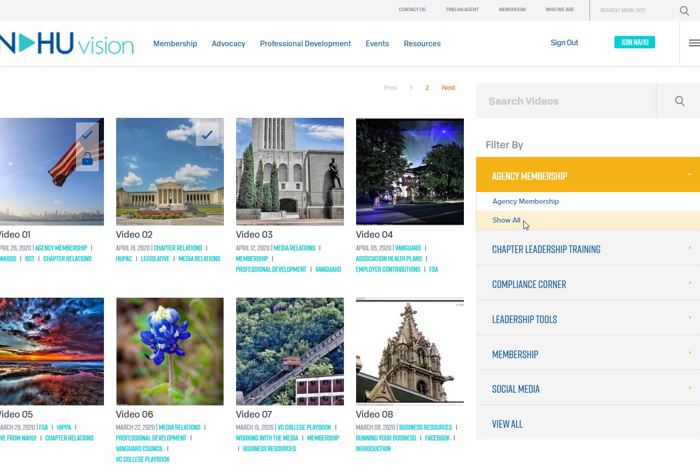The width and height of the screenshot is (700, 475).
Task: Open the Events navigation menu
Action: tap(377, 43)
